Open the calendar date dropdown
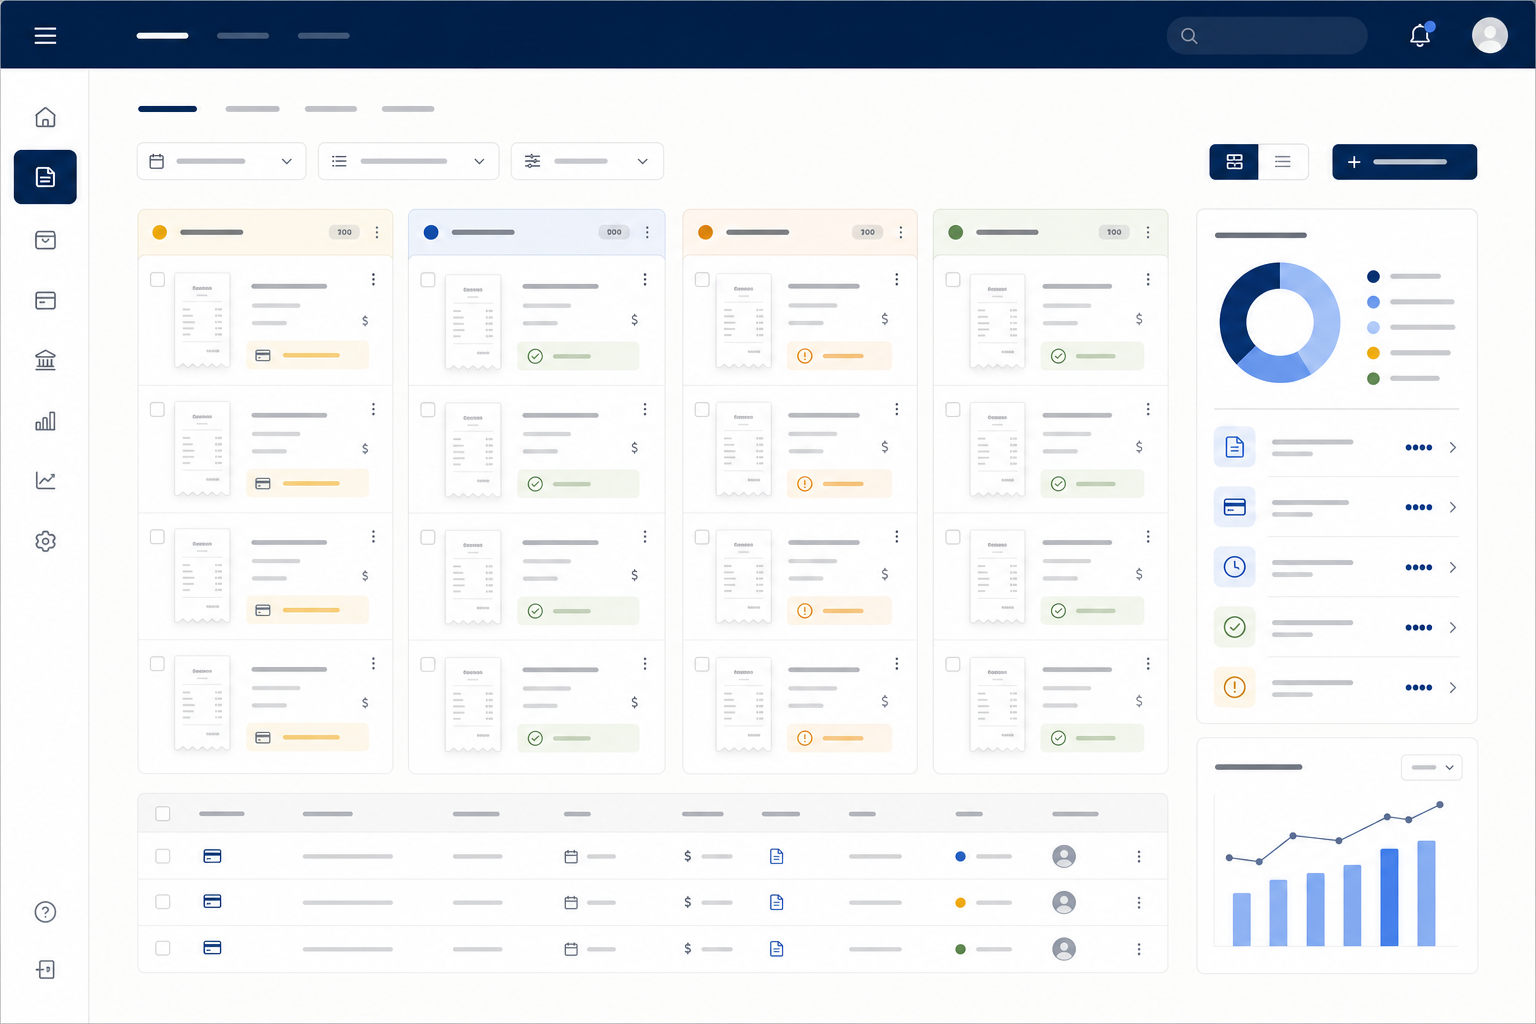Viewport: 1536px width, 1024px height. 221,161
